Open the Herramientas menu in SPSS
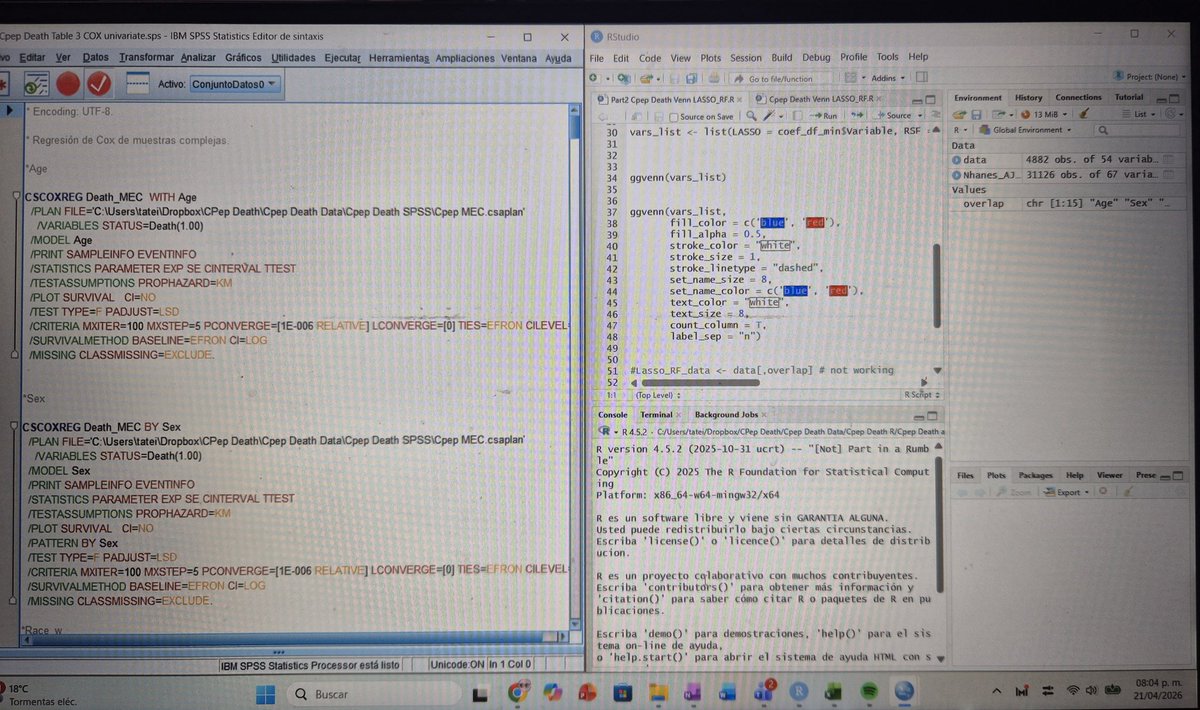Screen dimensions: 1200x710 click(x=399, y=58)
